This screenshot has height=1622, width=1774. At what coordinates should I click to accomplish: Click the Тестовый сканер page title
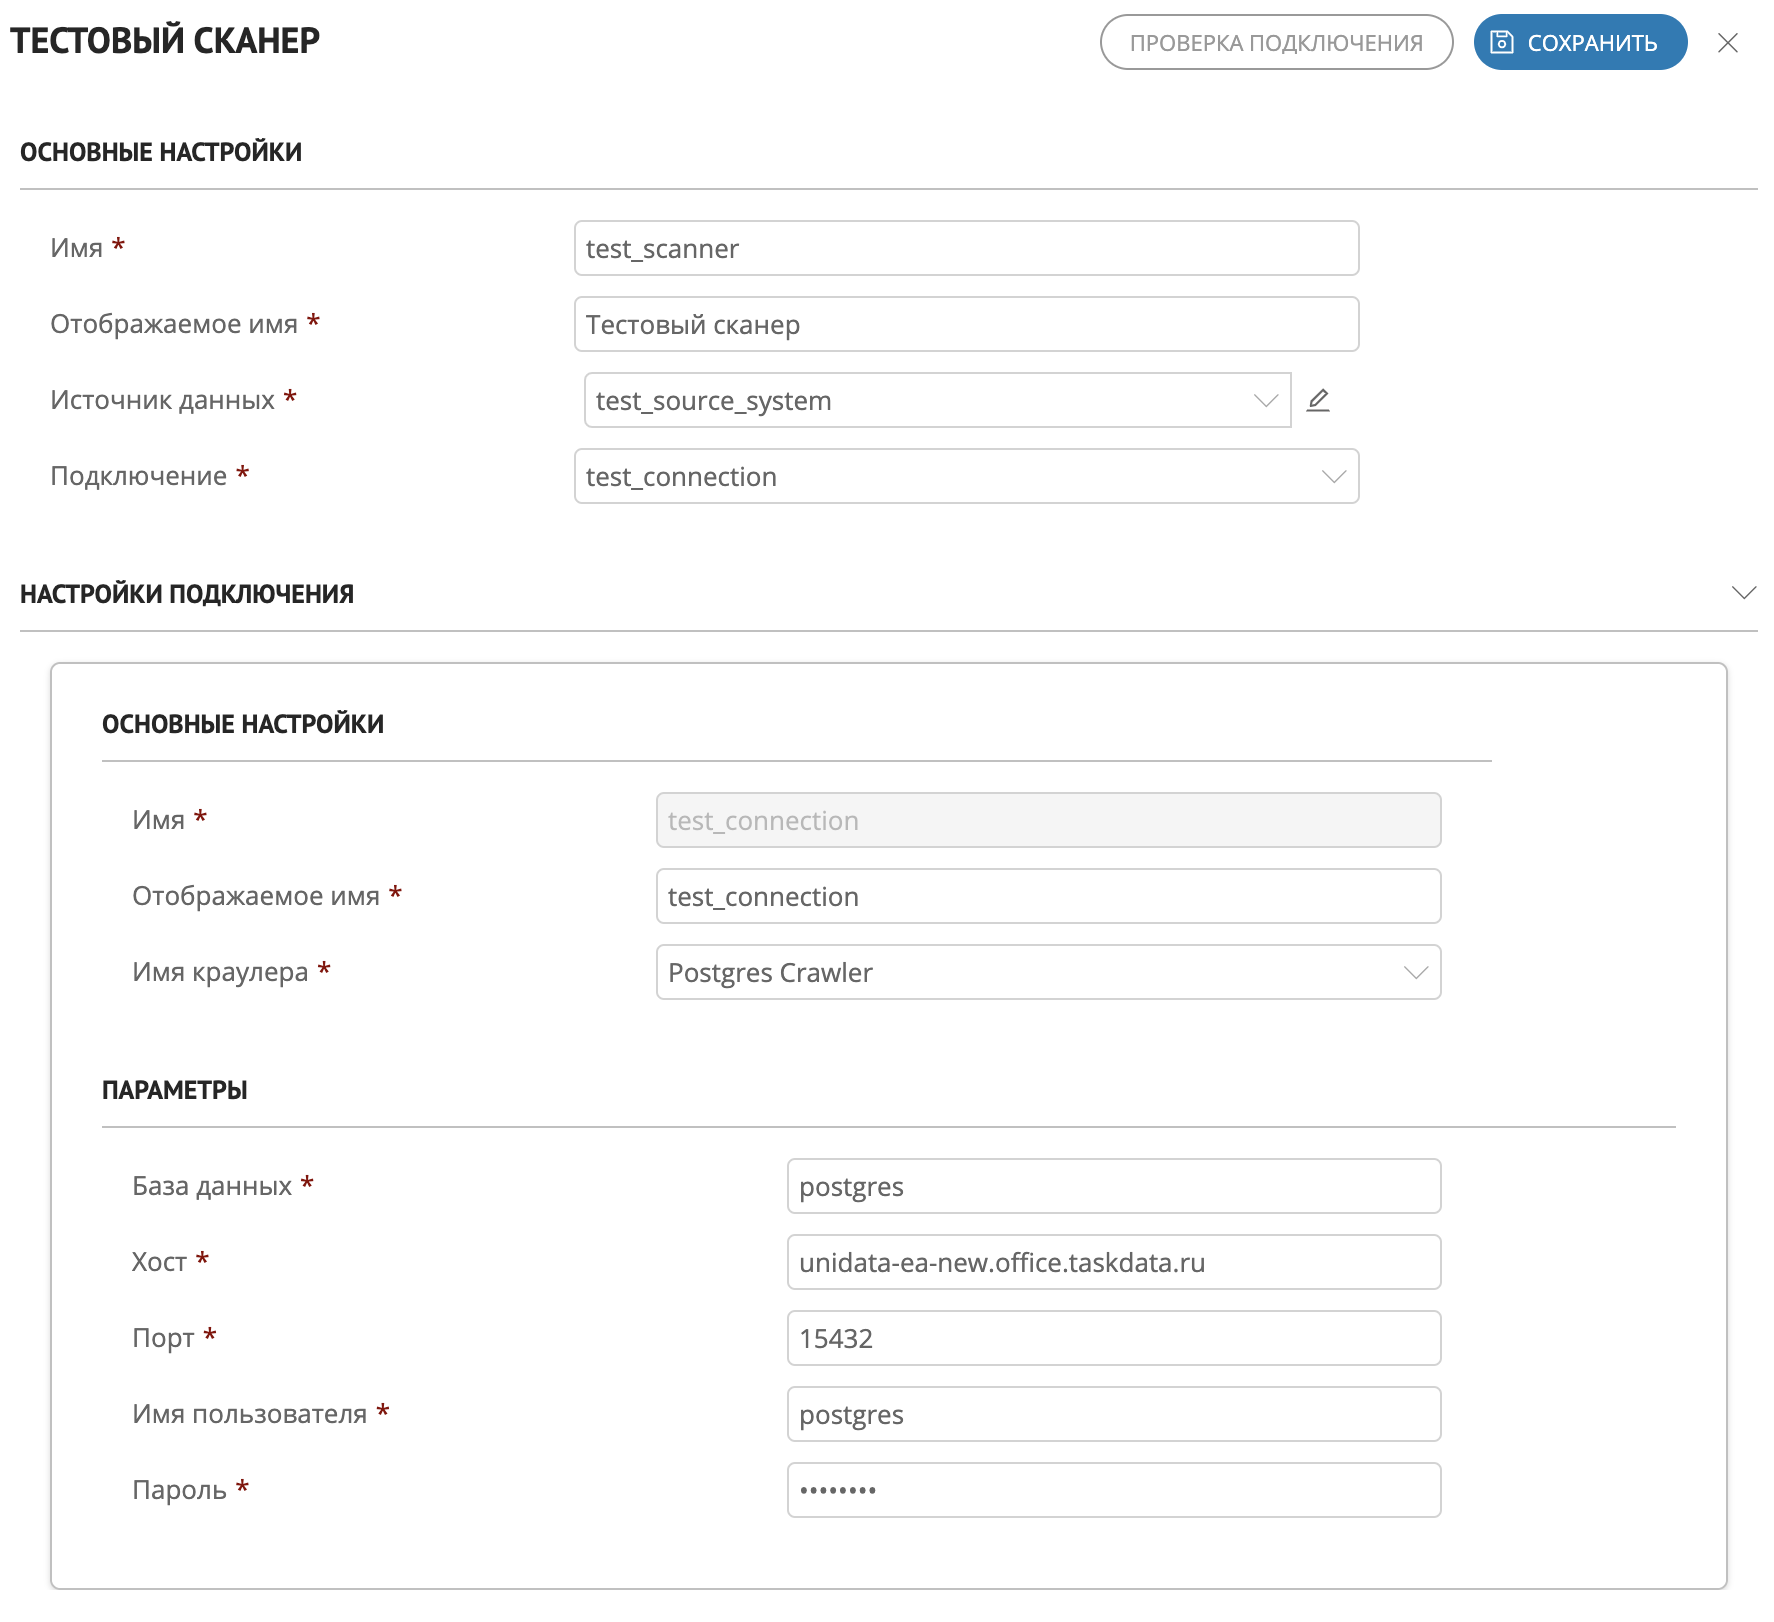coord(165,41)
